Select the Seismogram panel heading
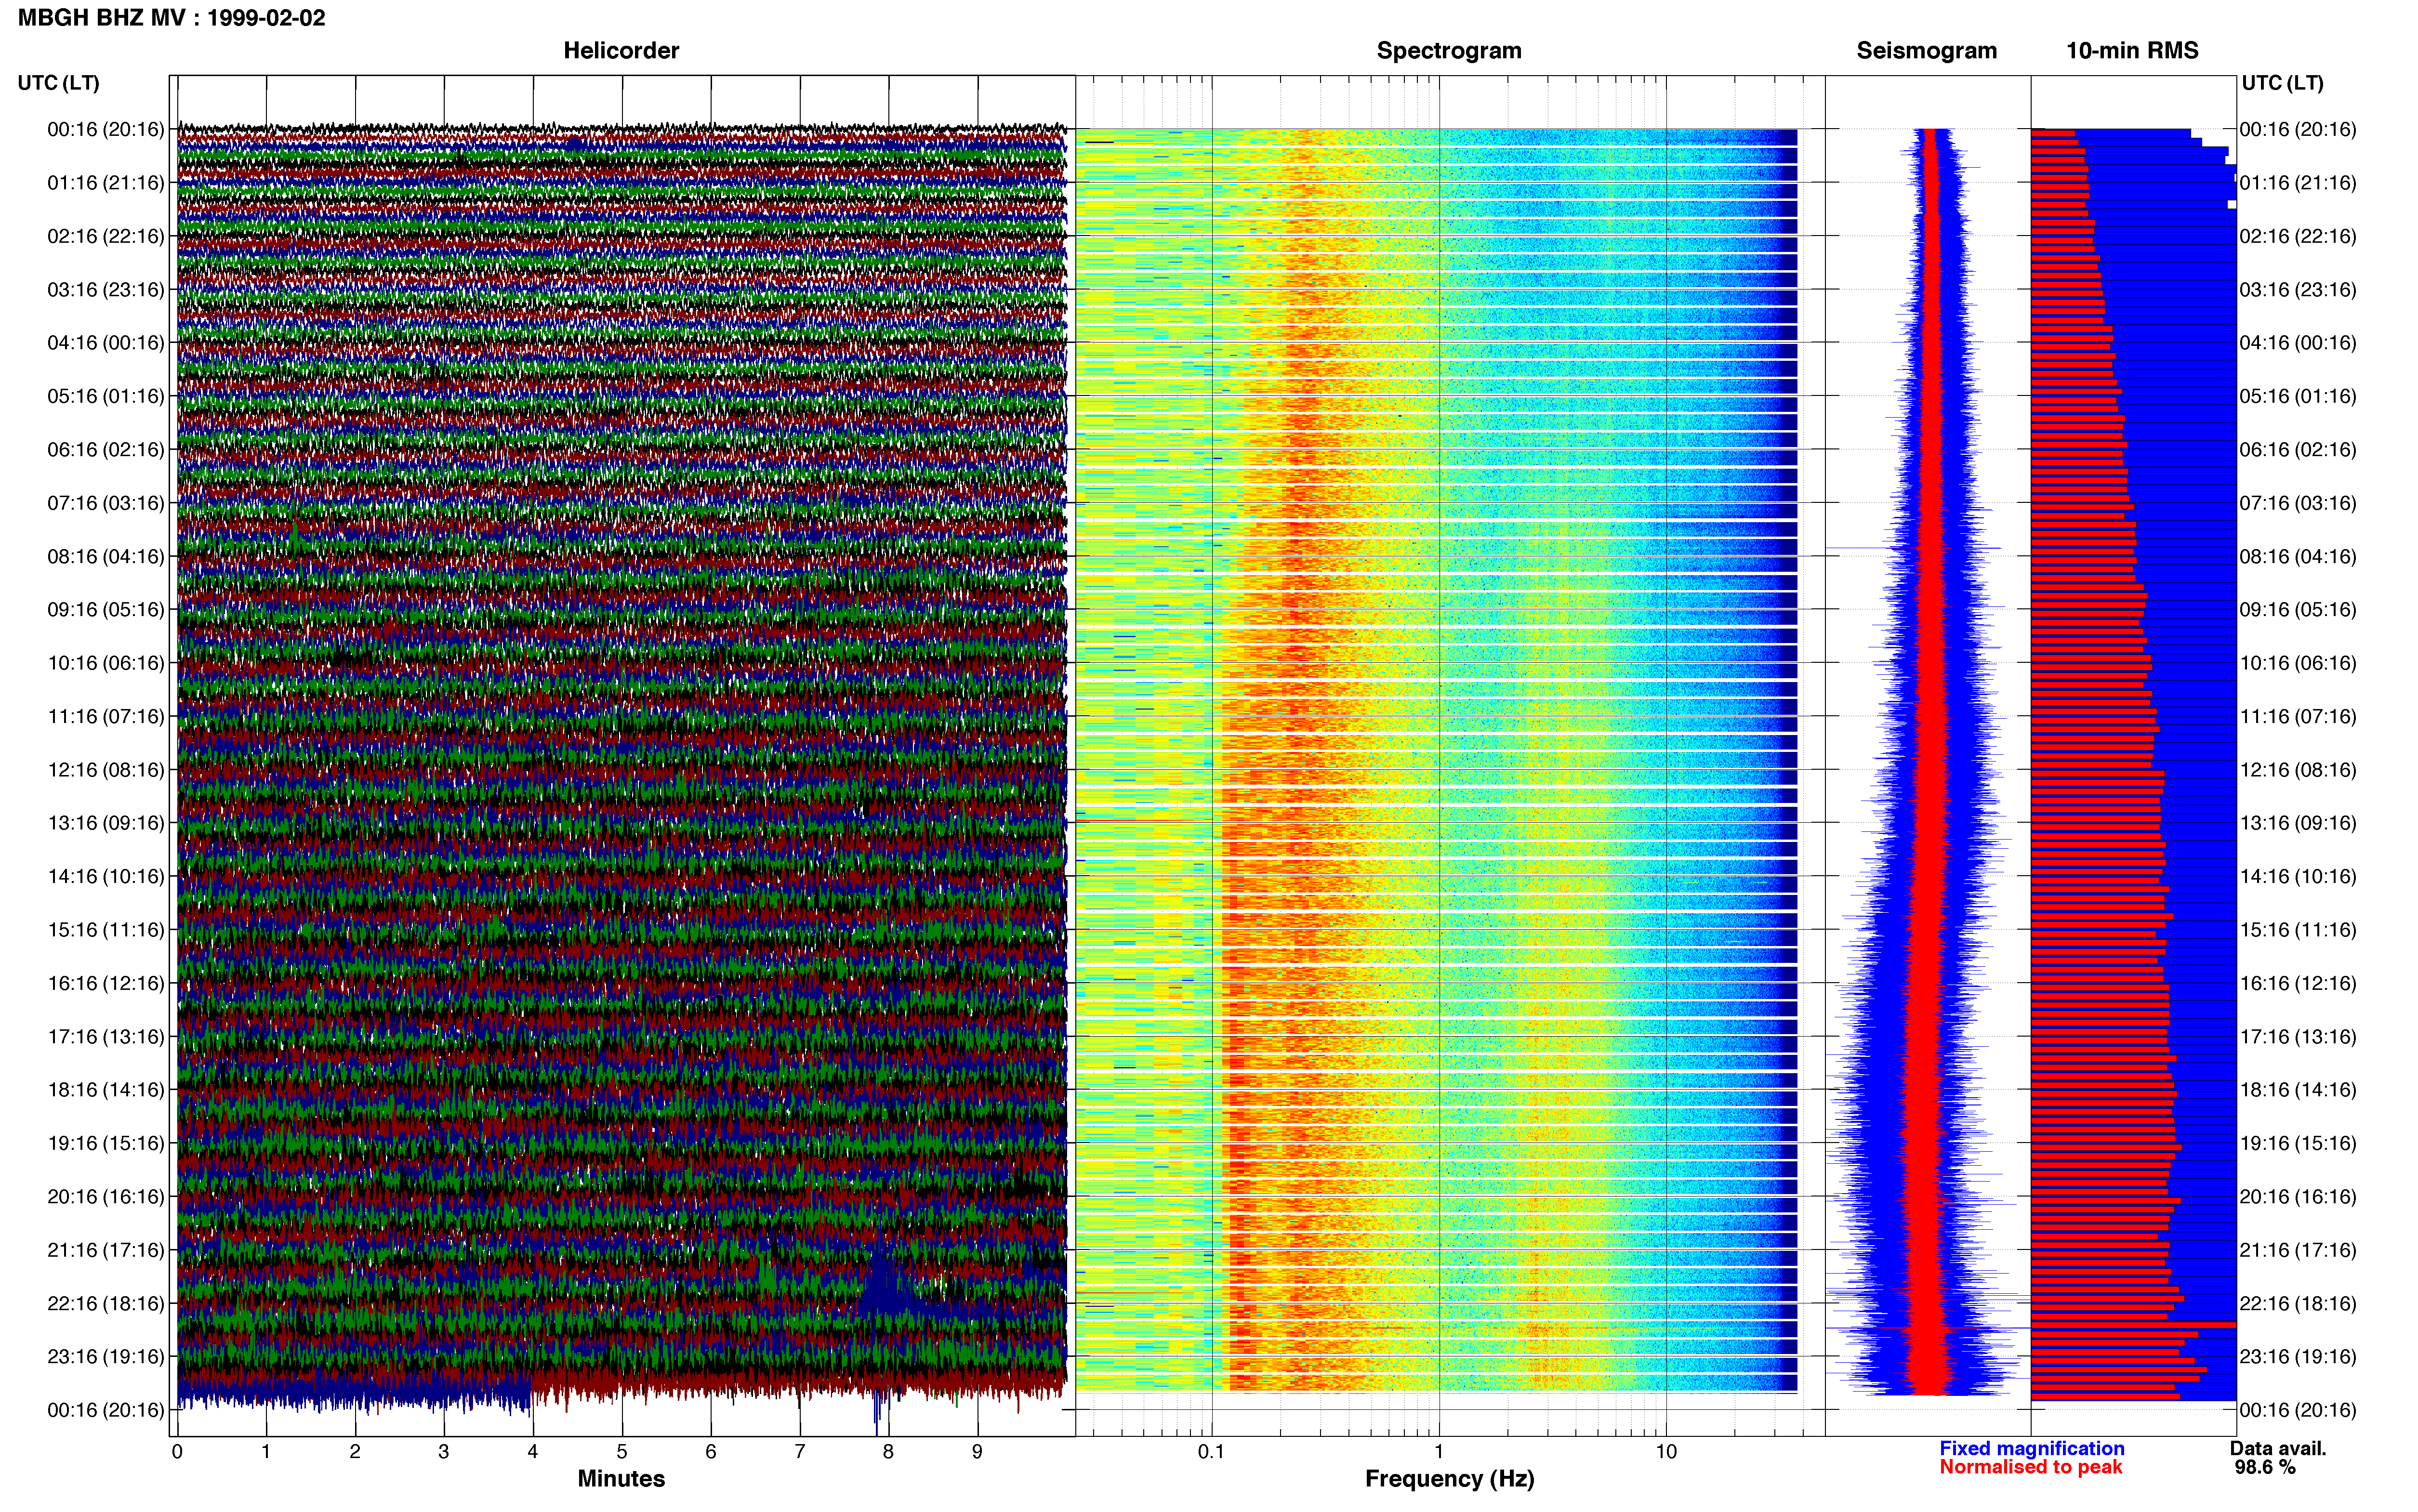 tap(1926, 51)
